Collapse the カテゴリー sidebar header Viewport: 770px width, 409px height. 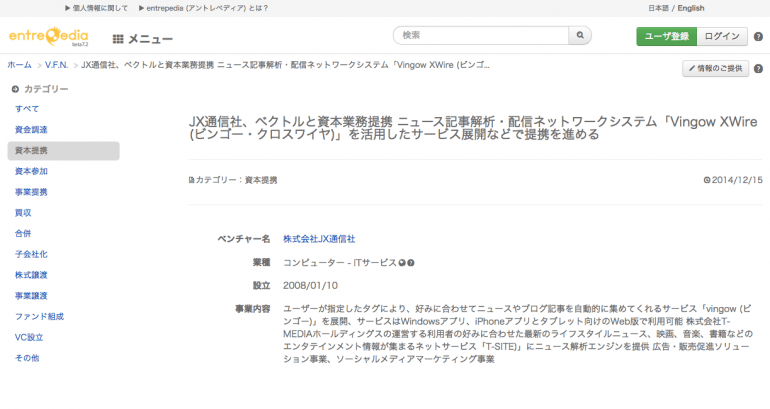click(x=40, y=89)
